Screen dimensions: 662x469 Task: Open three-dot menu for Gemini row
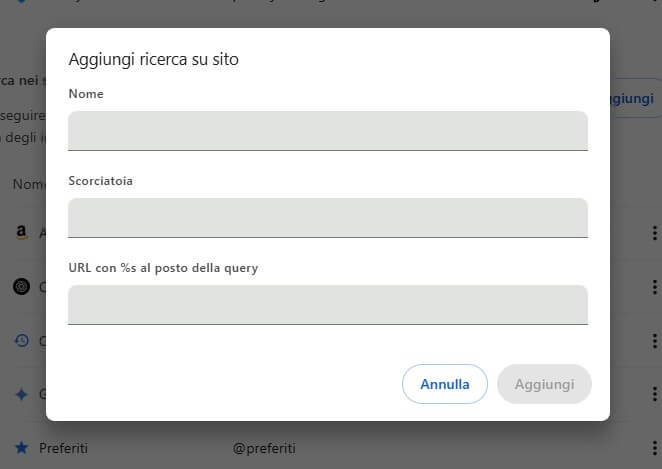[x=654, y=394]
